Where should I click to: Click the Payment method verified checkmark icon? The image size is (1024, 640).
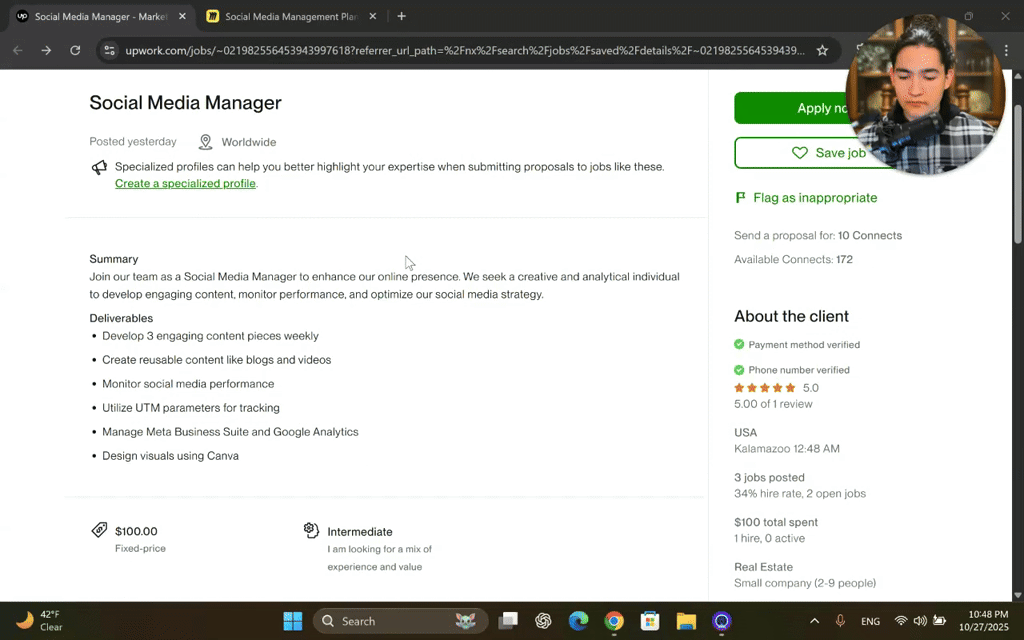point(740,344)
